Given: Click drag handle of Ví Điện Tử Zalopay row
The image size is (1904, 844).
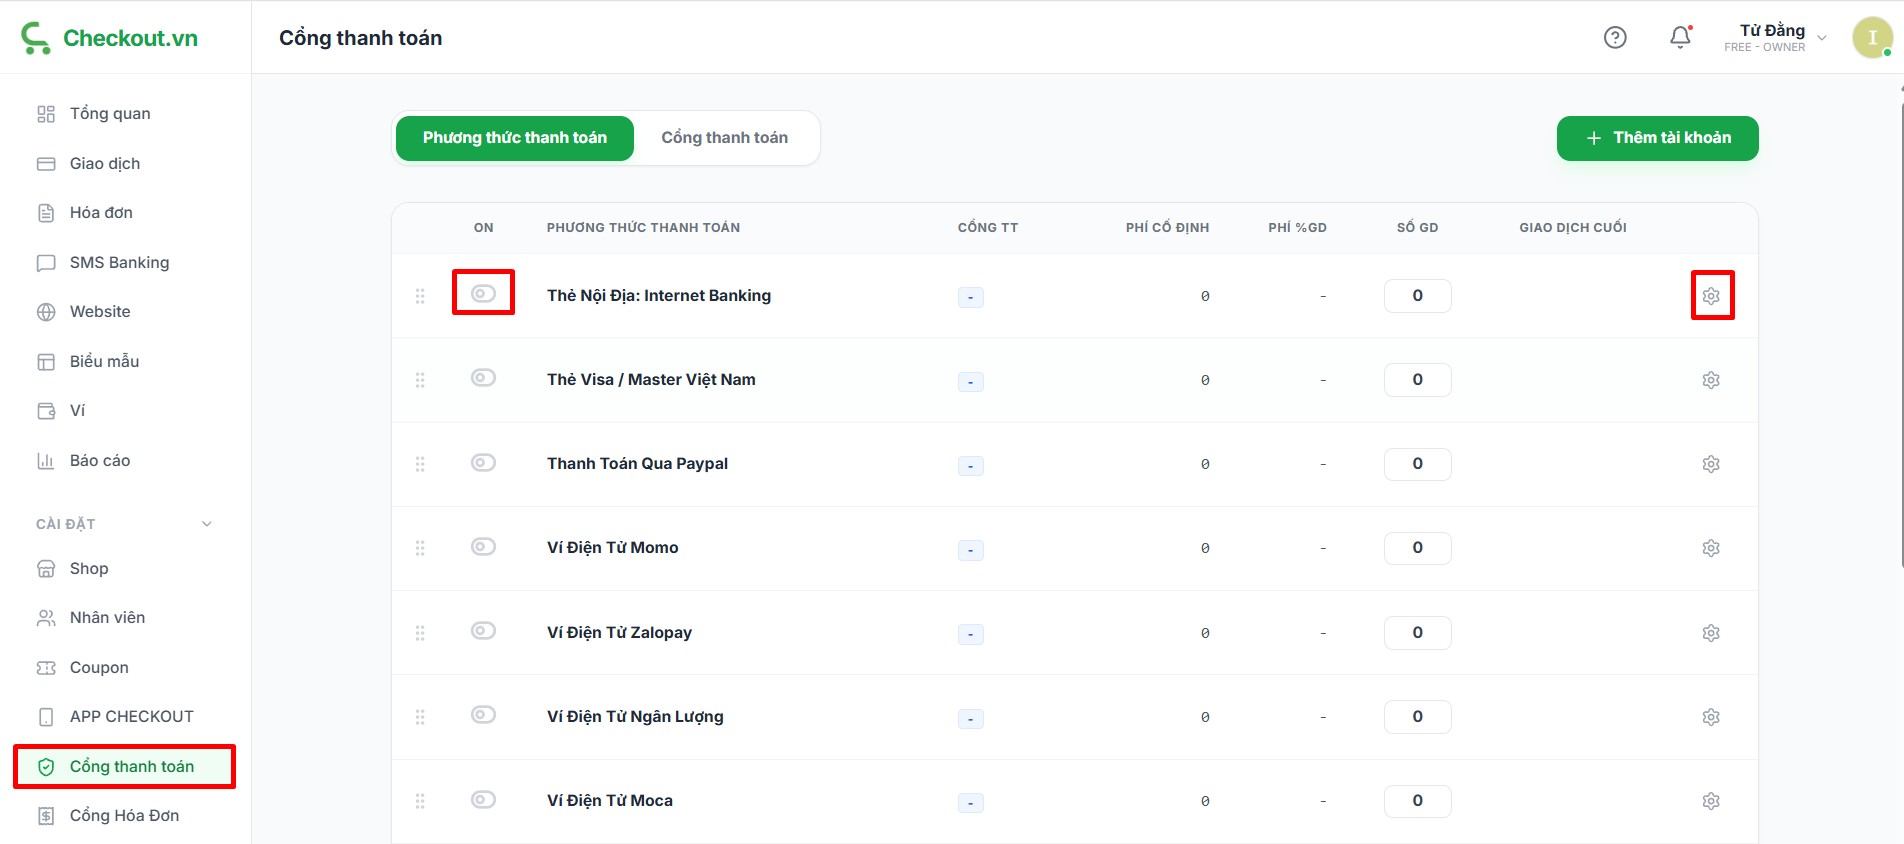Looking at the screenshot, I should (x=420, y=633).
